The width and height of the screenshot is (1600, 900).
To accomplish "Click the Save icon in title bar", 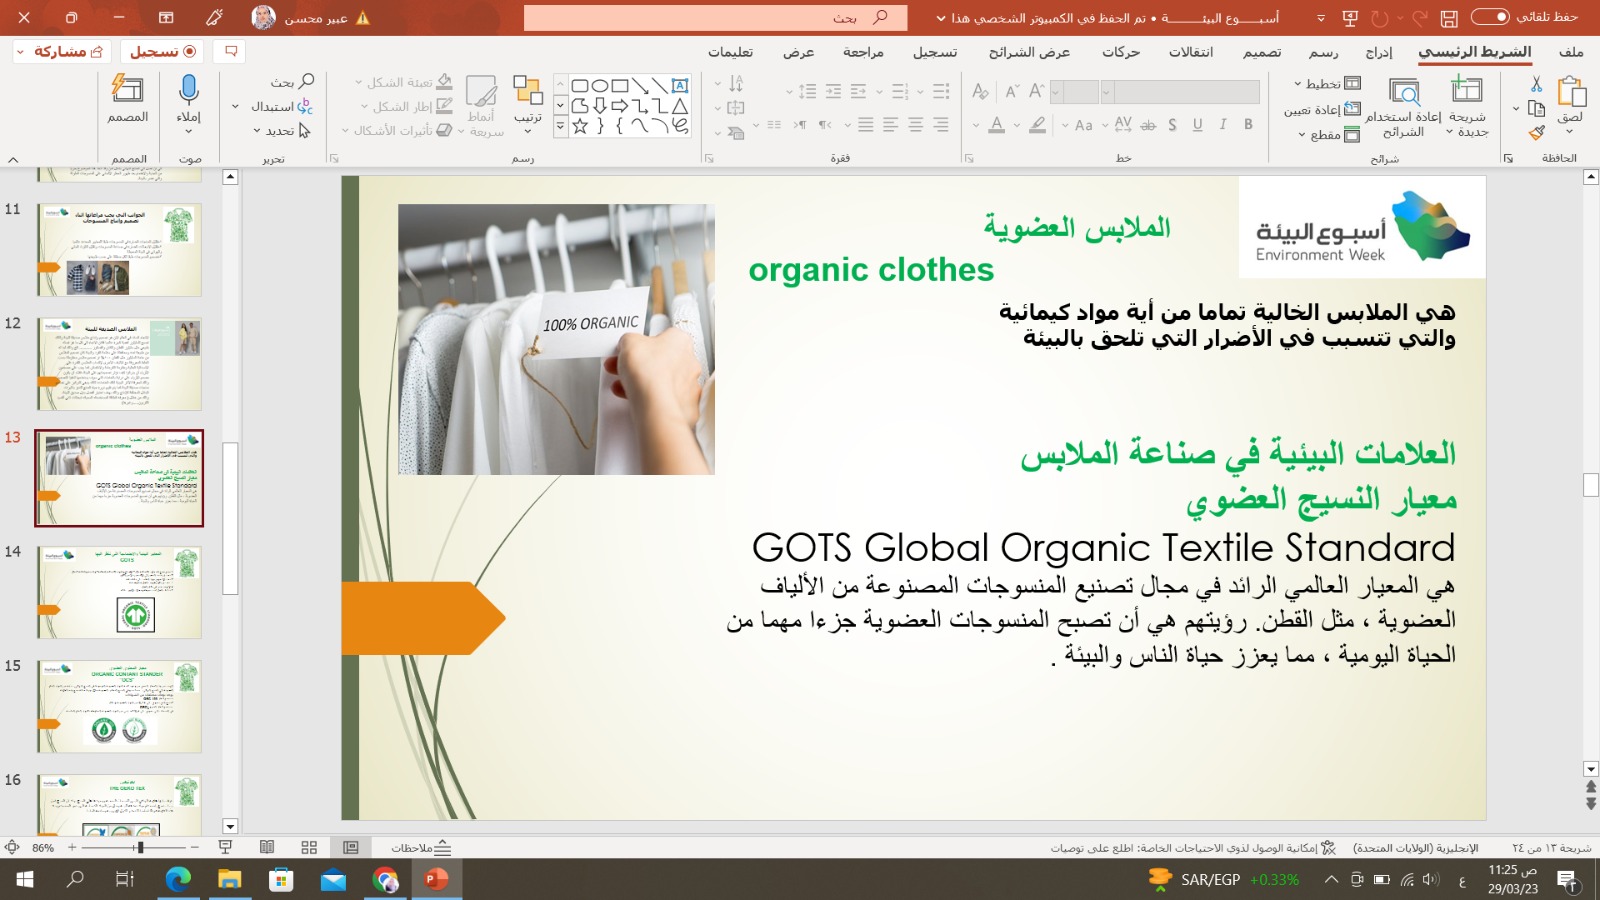I will tap(1449, 18).
